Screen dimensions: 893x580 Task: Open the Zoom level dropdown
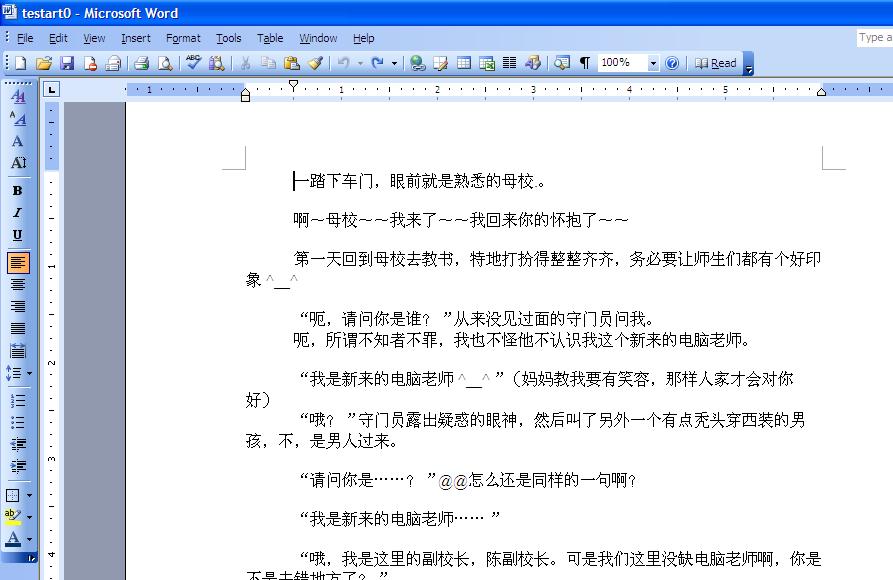pos(652,62)
